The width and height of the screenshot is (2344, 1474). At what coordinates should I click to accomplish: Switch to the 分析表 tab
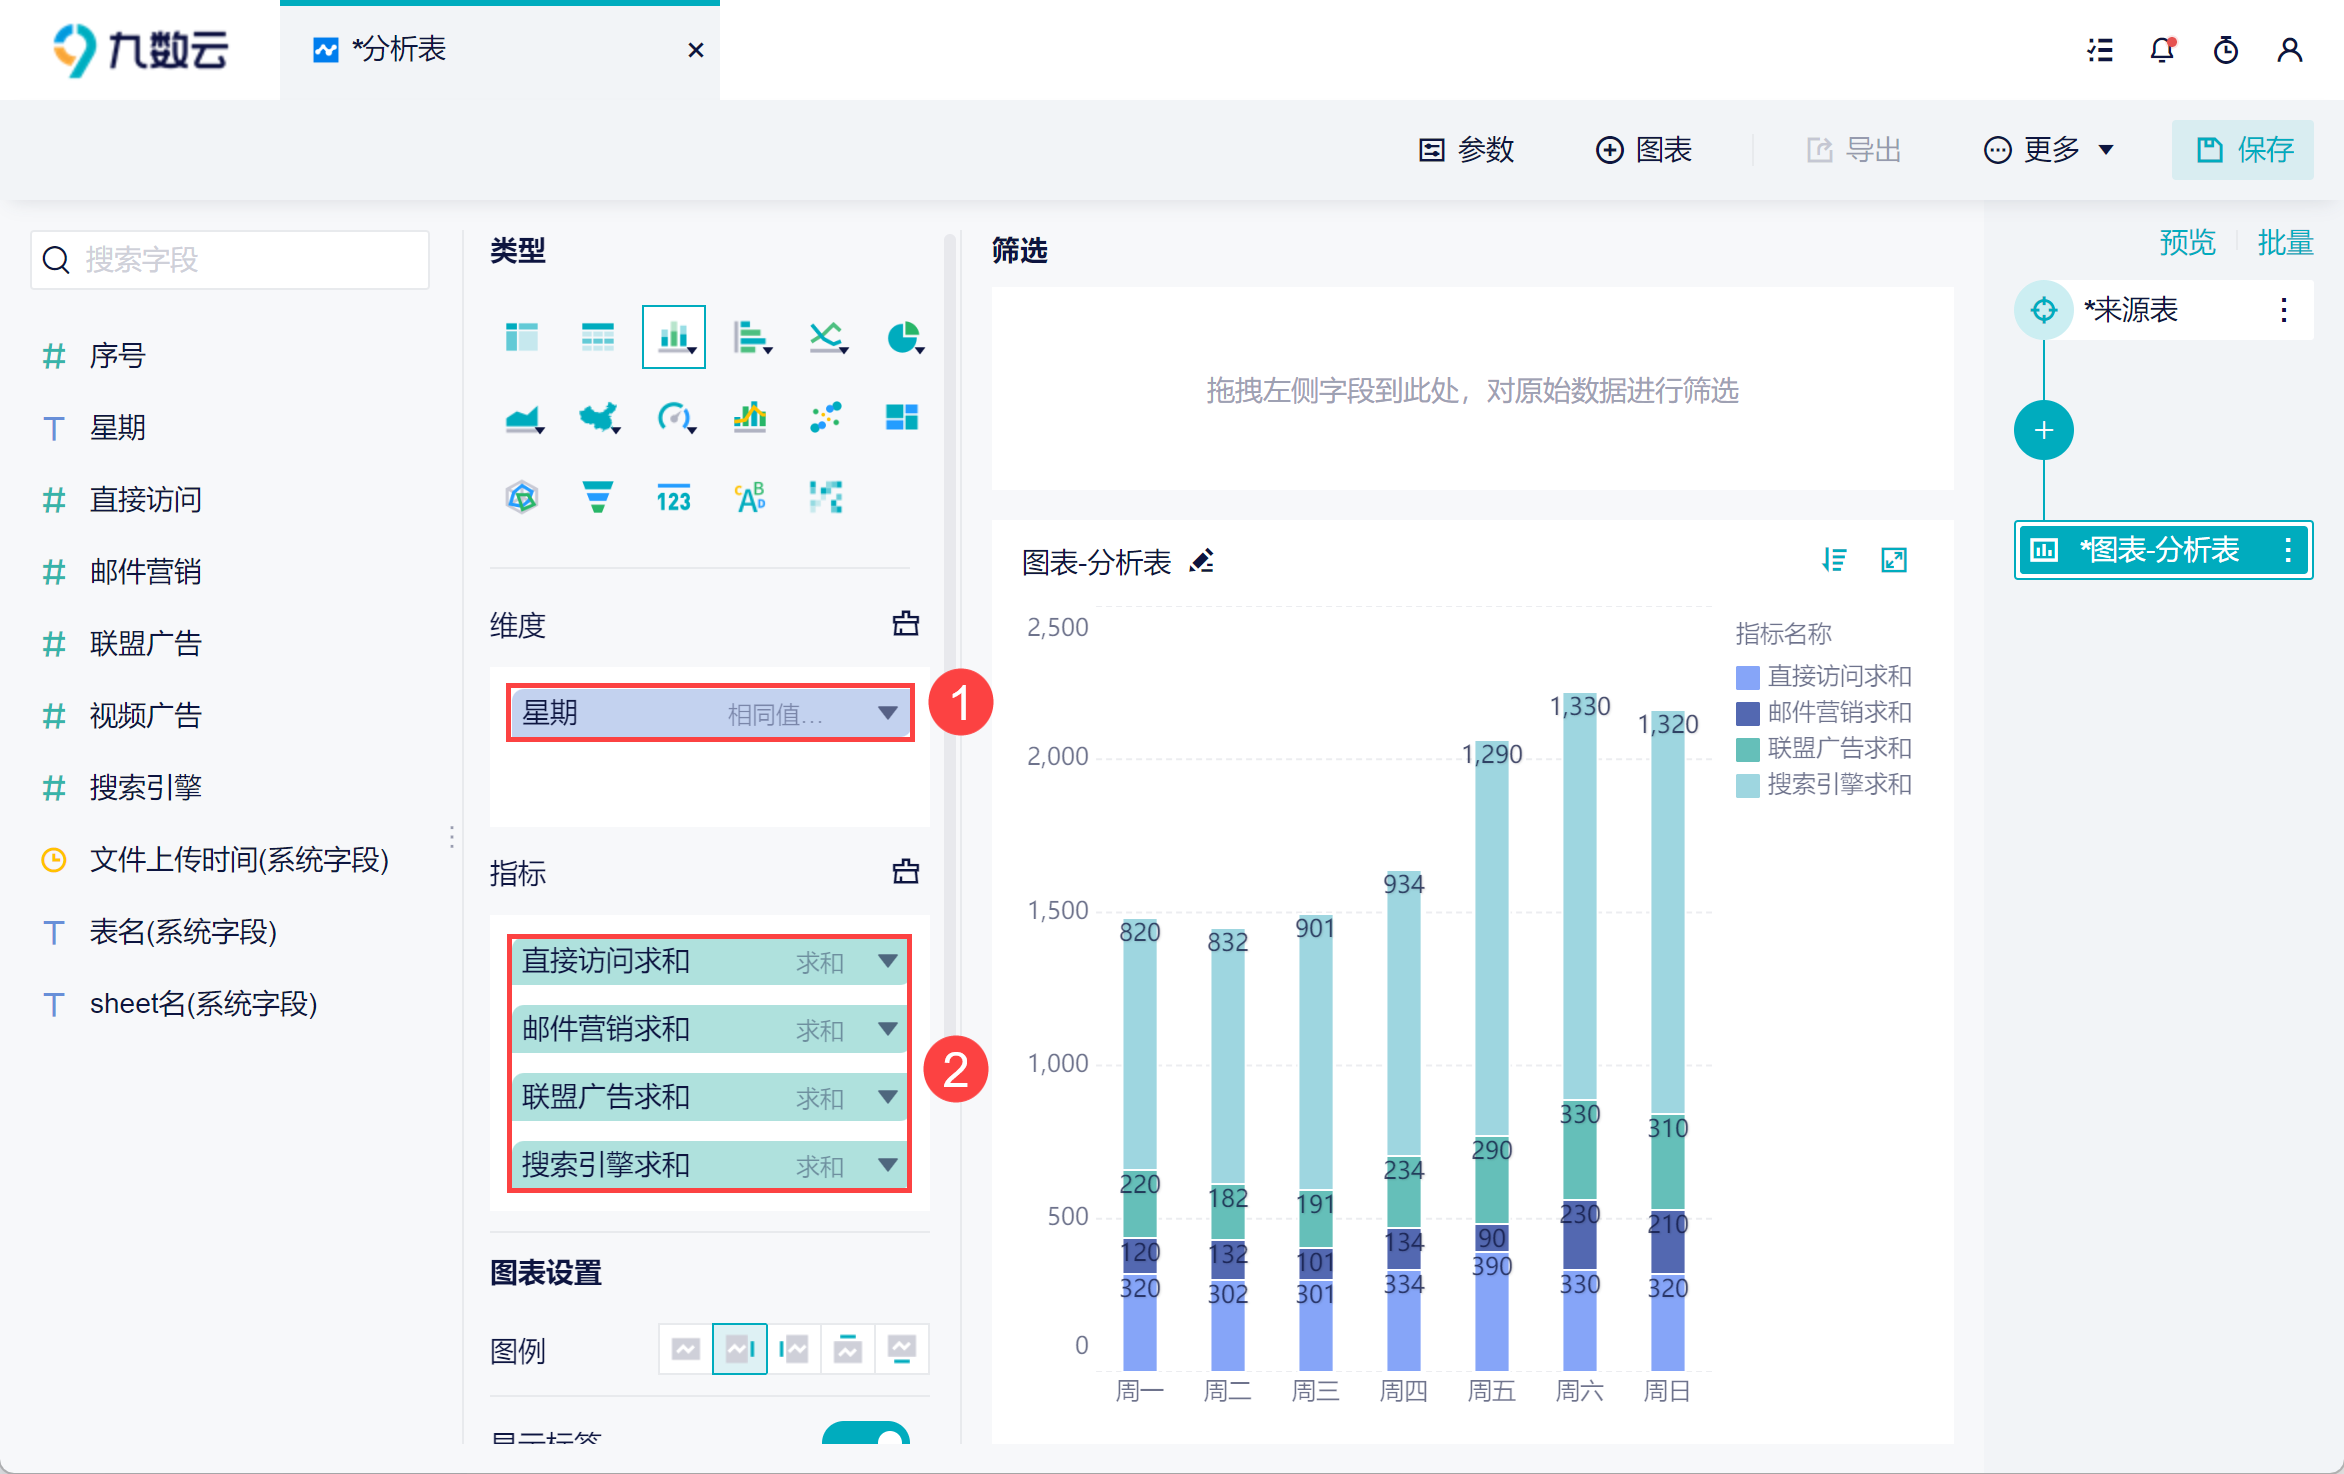[x=398, y=50]
